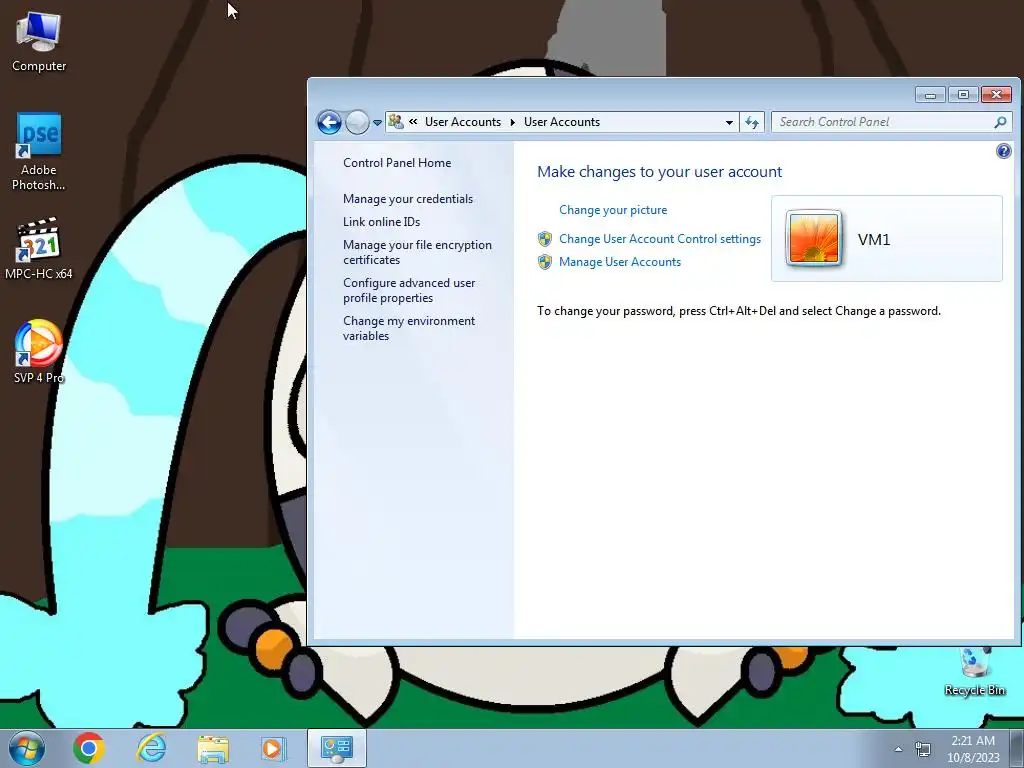
Task: Click the Refresh button in address bar
Action: coord(752,122)
